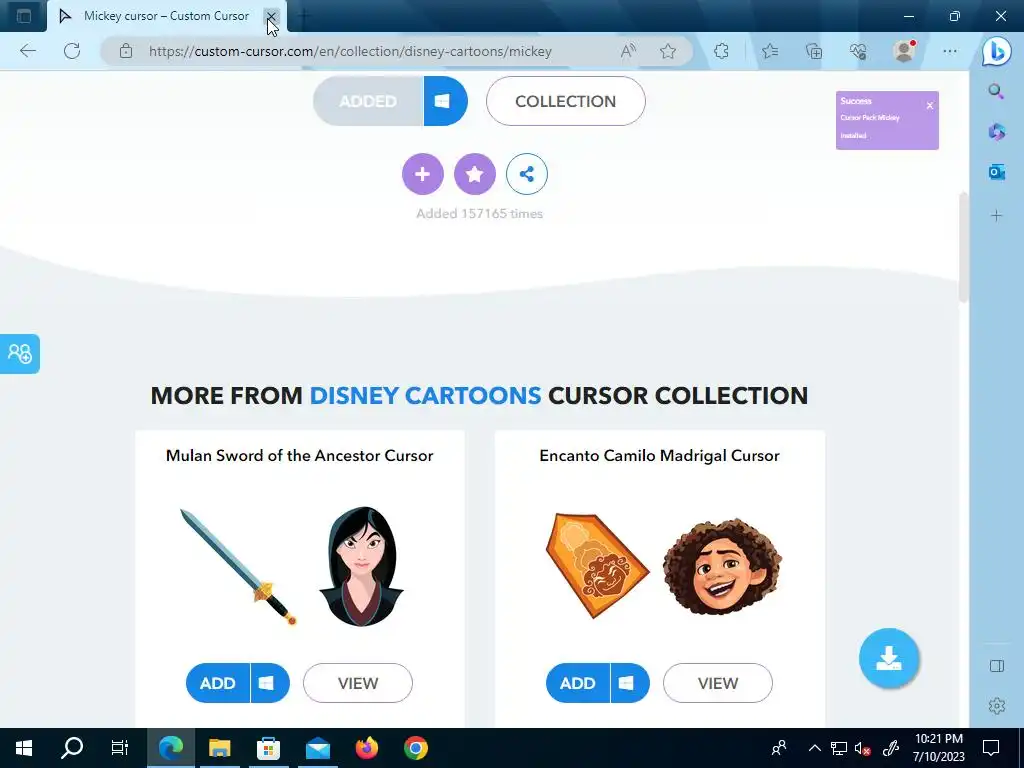Click Windows icon beside Mulan ADD button
This screenshot has width=1024, height=768.
tap(269, 683)
